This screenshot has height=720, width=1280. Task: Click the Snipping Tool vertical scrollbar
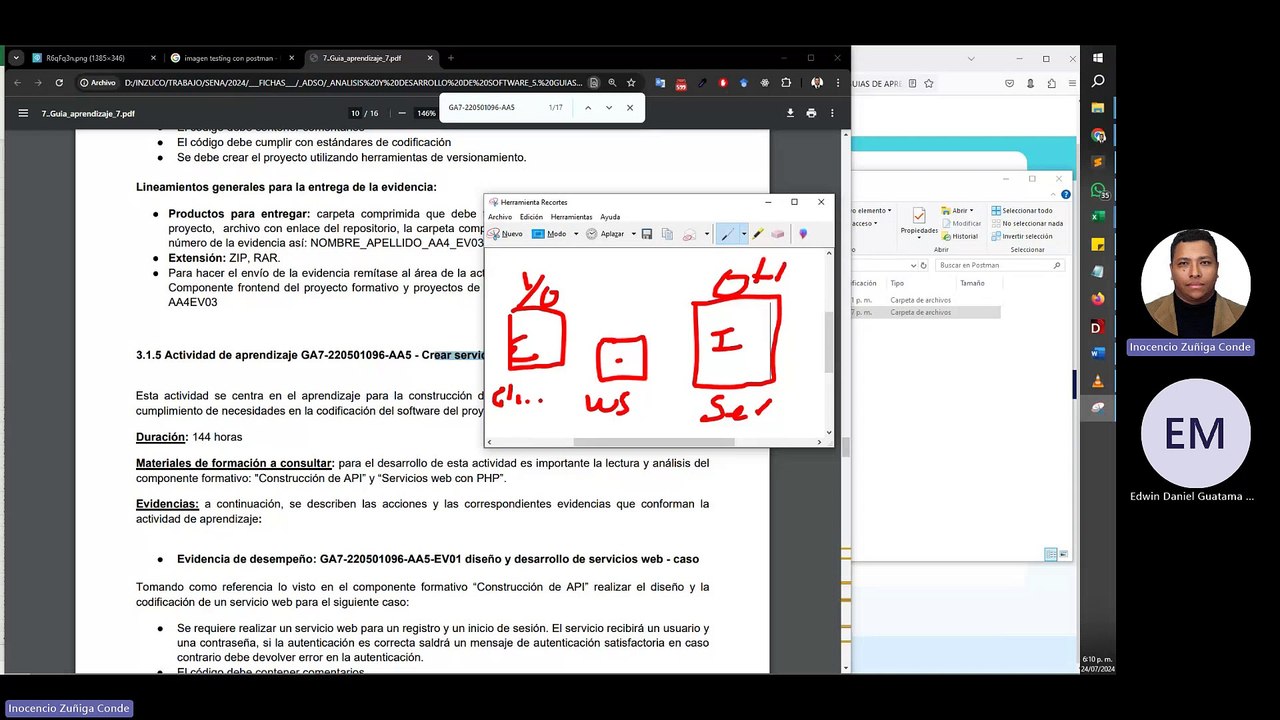828,342
